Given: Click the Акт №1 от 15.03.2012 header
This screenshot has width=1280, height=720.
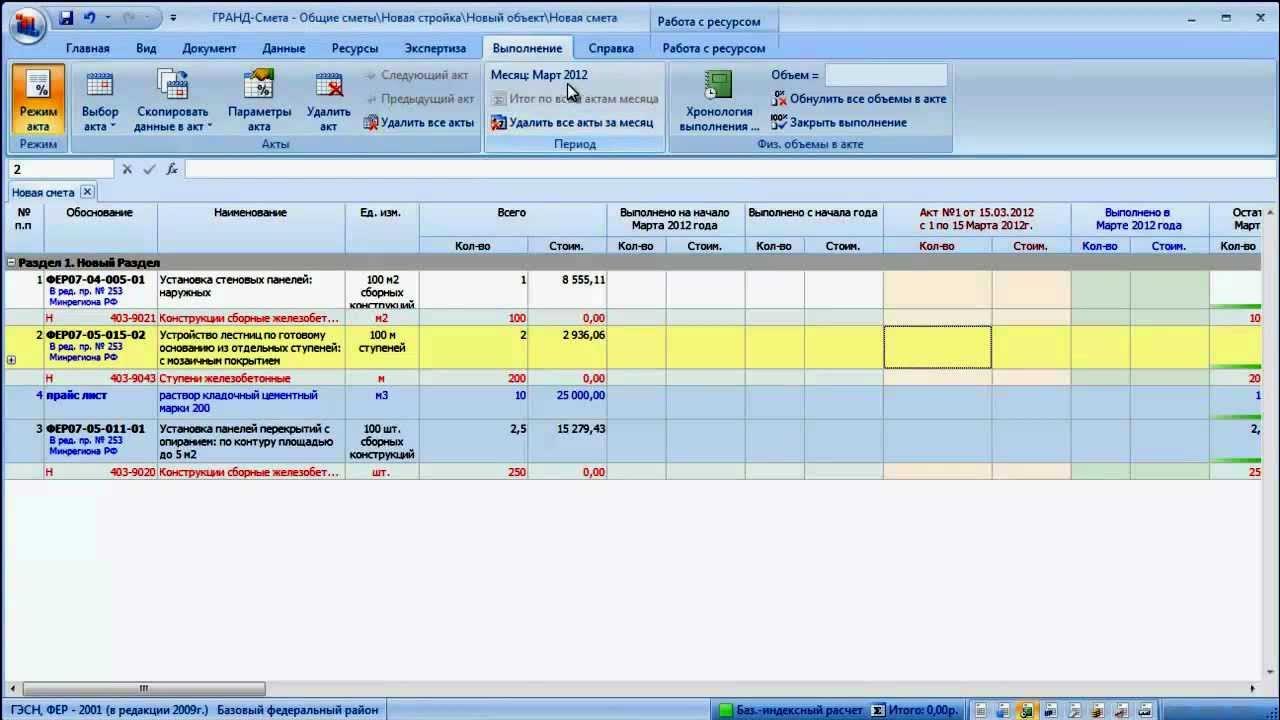Looking at the screenshot, I should click(976, 219).
